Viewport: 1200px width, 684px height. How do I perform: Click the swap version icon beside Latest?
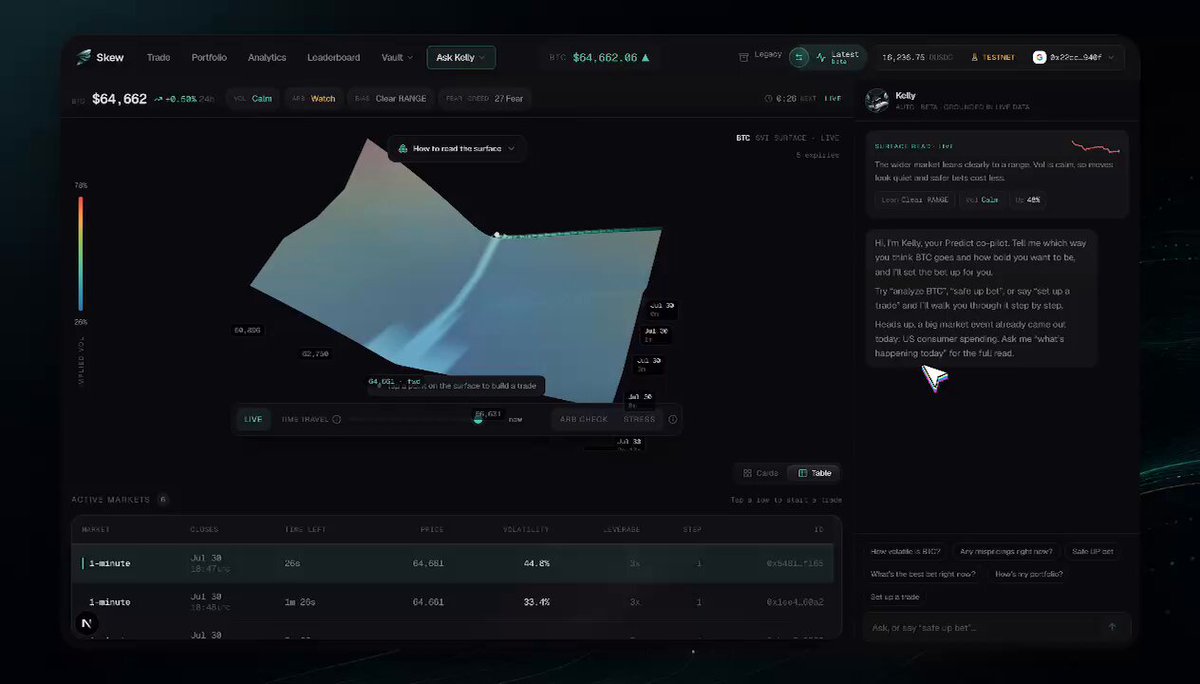pos(799,58)
